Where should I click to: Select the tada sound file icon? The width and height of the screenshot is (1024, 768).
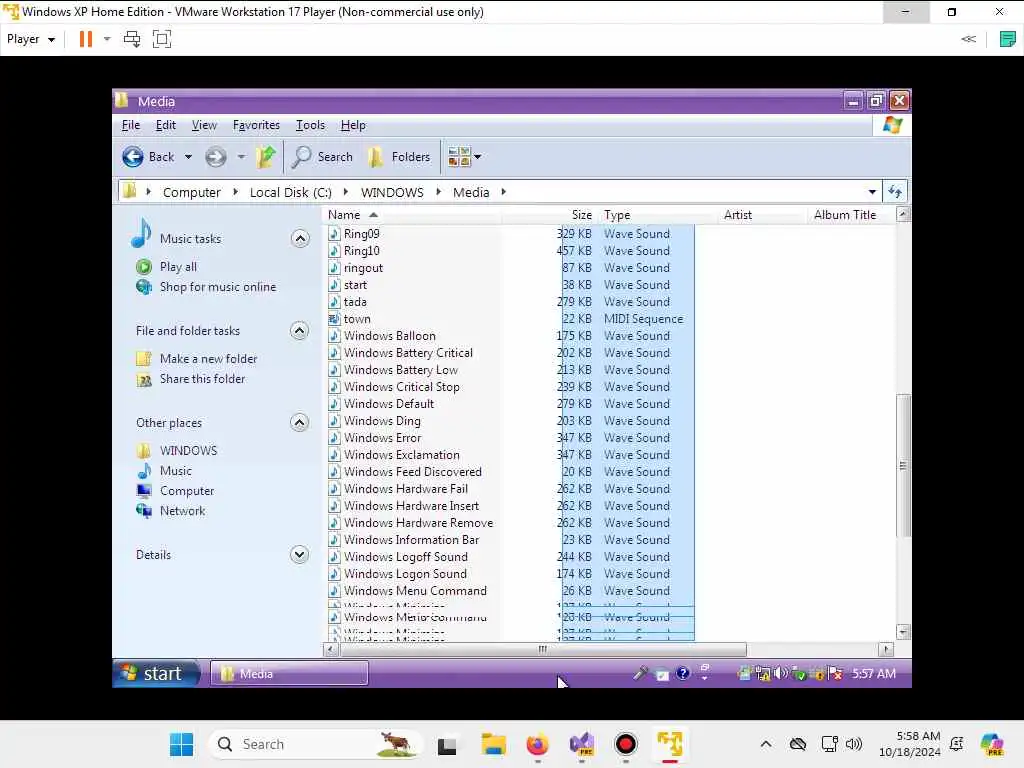334,302
